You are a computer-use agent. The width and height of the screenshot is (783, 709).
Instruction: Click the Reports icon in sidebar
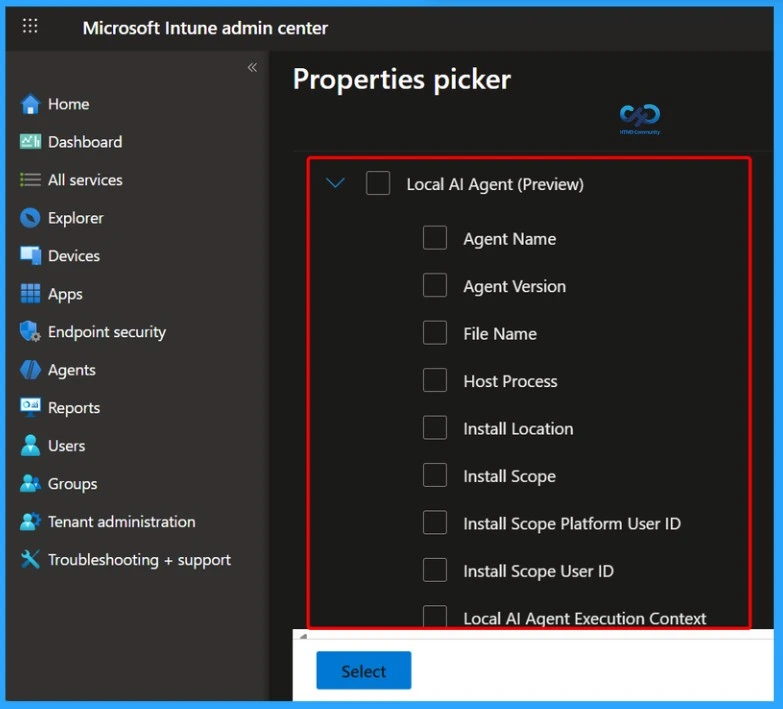point(30,407)
